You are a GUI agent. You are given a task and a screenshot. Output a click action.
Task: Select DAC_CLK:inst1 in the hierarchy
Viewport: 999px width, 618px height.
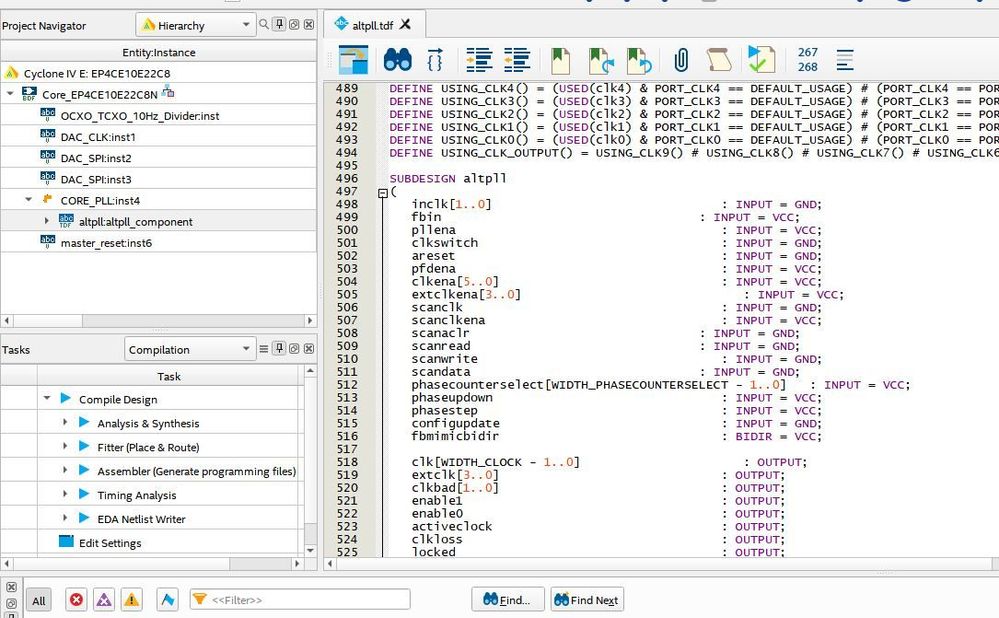click(97, 137)
